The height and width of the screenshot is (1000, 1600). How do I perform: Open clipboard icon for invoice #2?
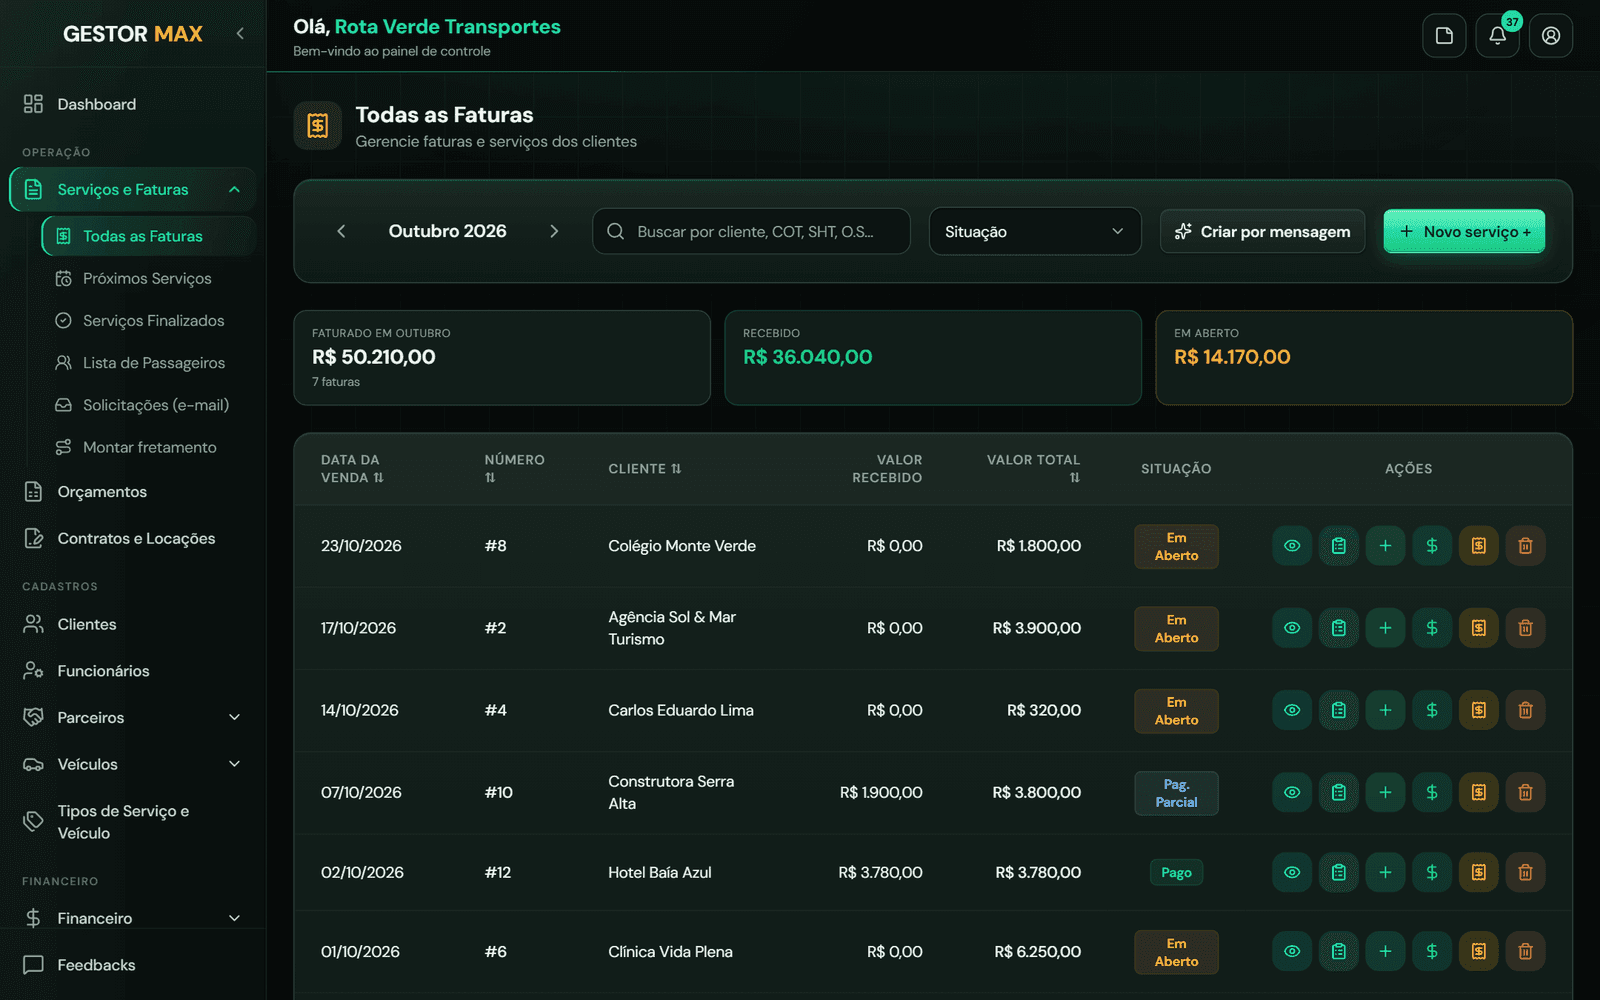[x=1338, y=628]
